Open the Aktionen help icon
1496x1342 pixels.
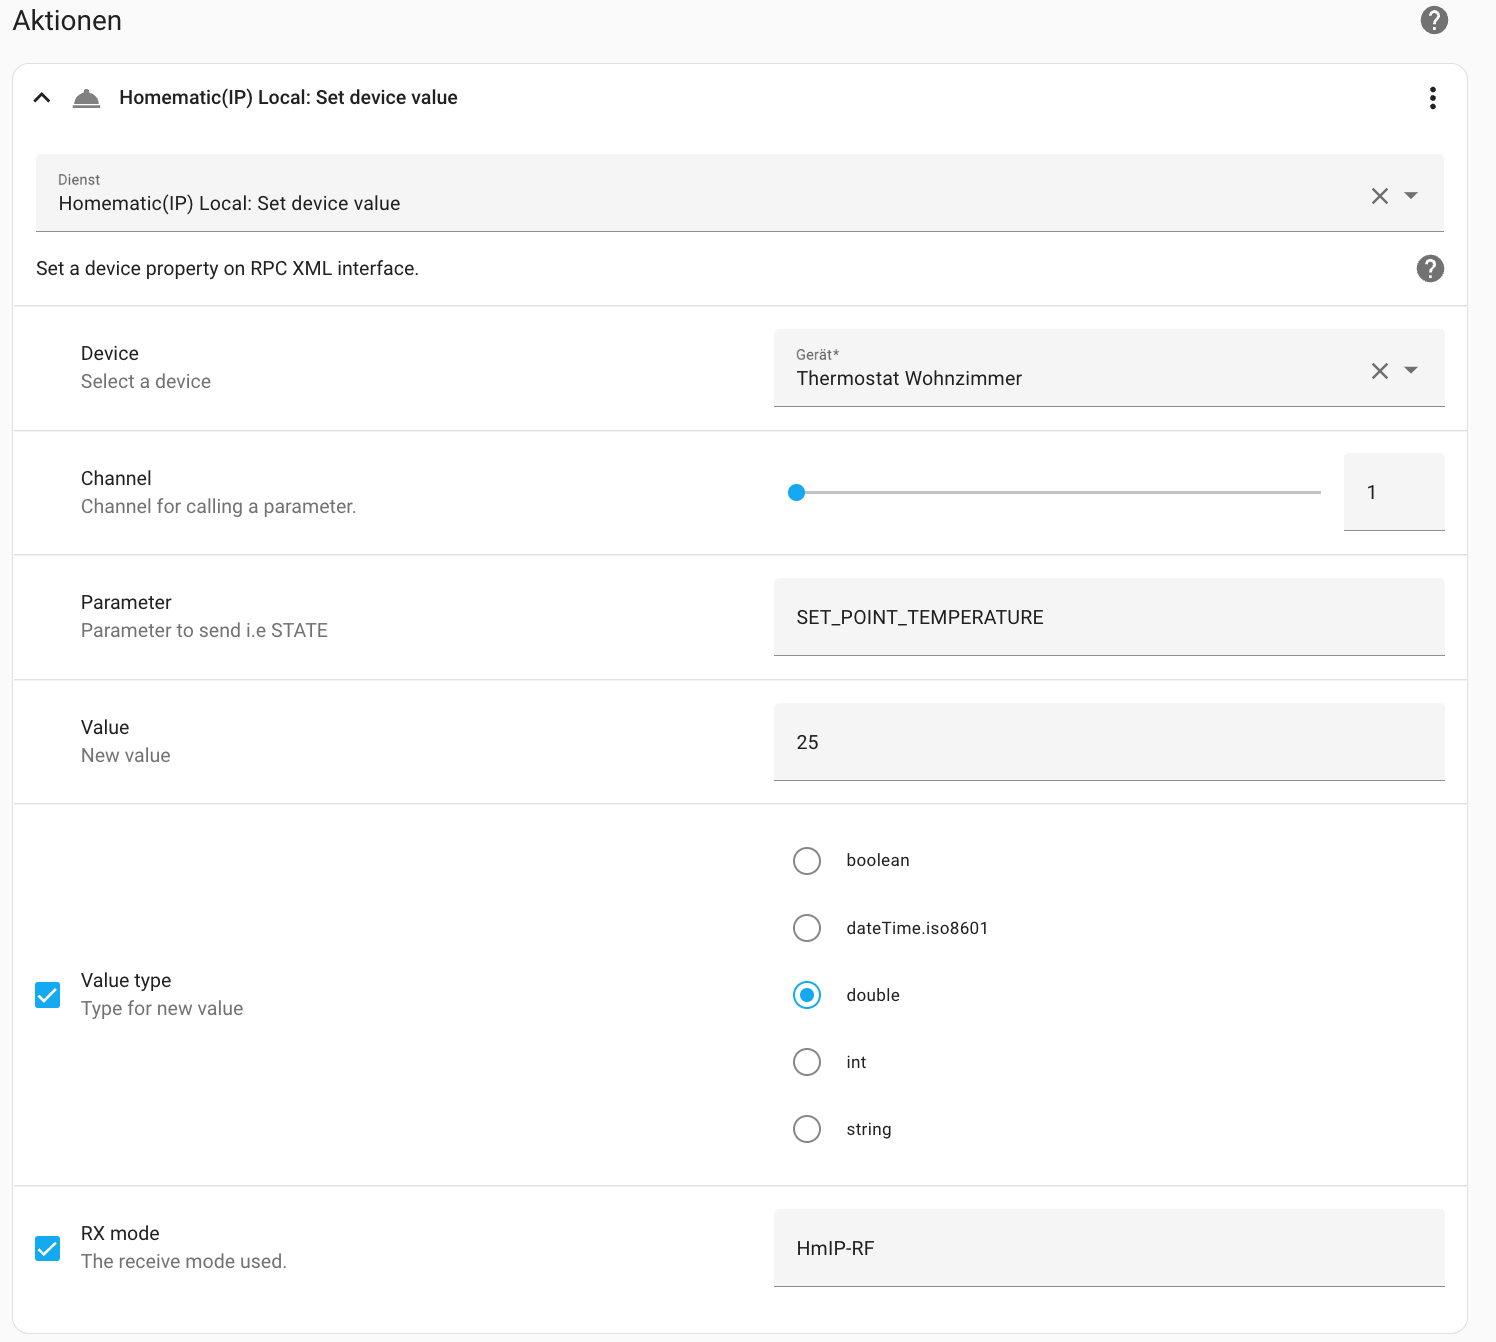pos(1434,20)
